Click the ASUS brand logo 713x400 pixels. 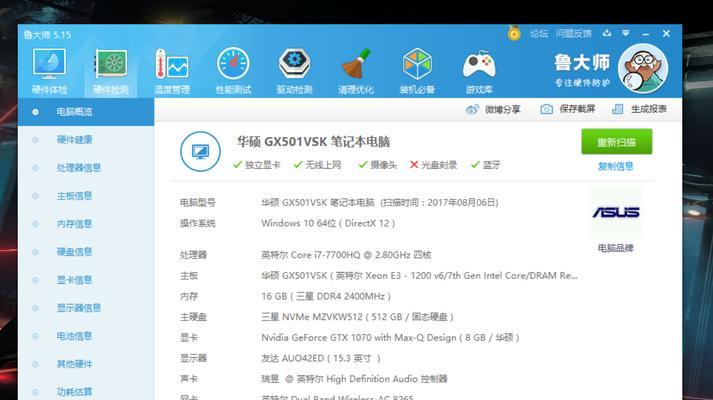tap(616, 212)
